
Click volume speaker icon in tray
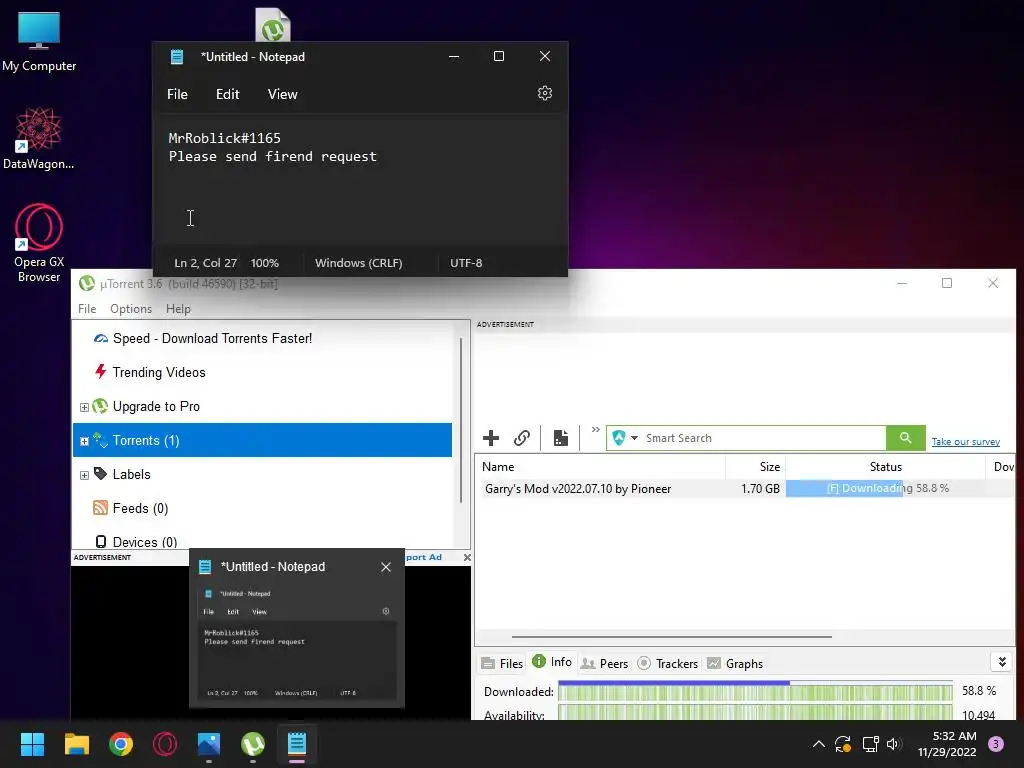tap(894, 744)
